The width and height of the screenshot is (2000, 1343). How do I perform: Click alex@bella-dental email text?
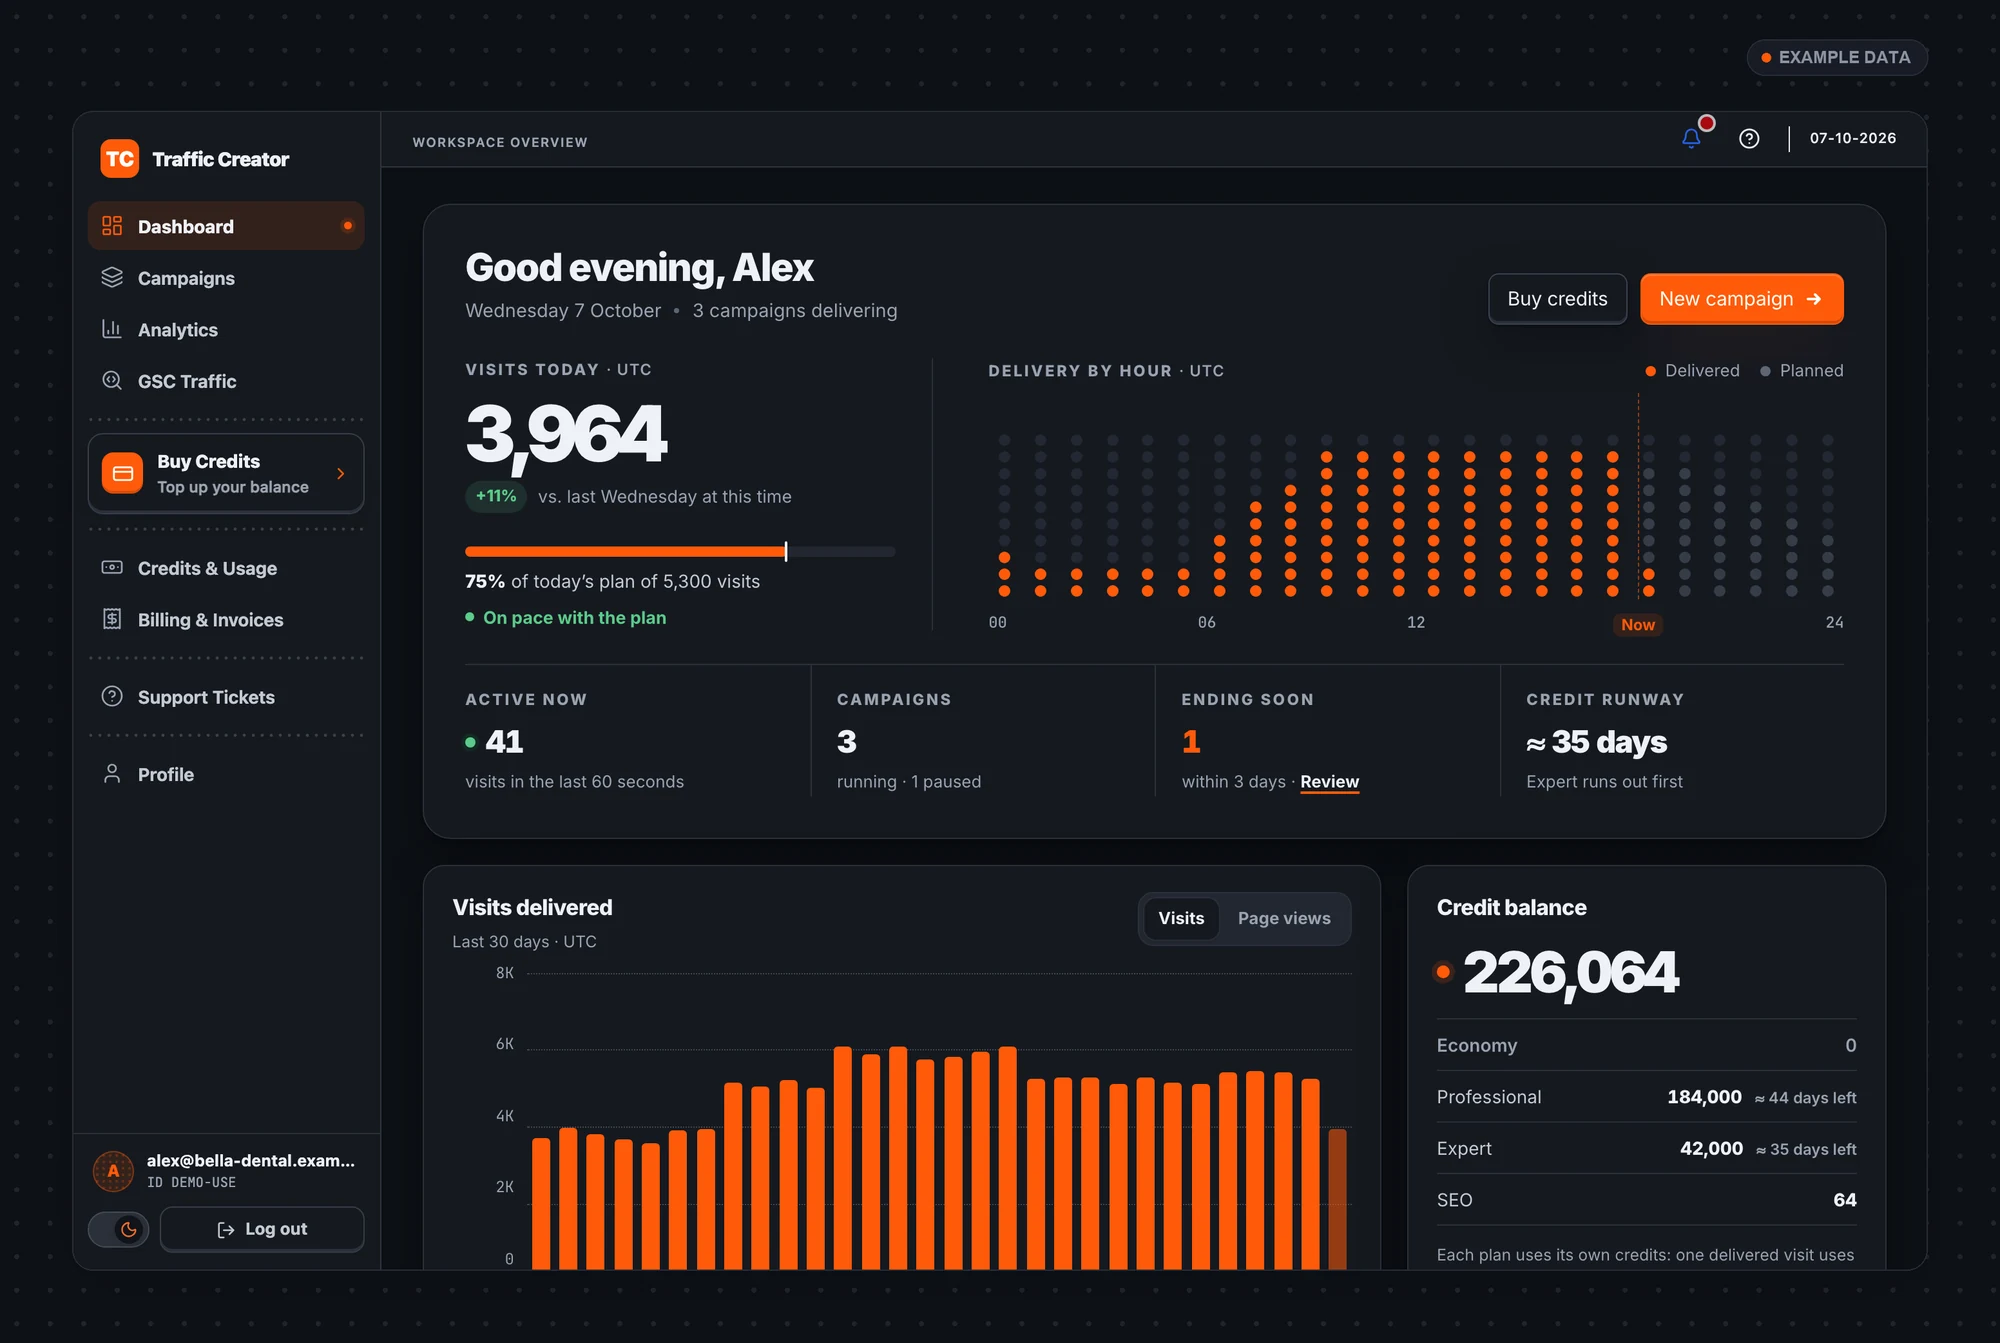coord(251,1160)
